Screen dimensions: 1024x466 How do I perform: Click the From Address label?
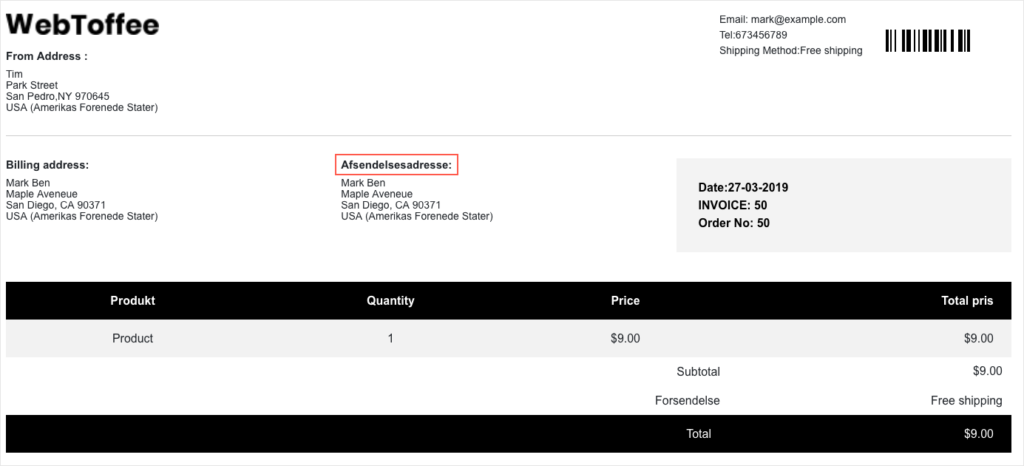pos(46,56)
